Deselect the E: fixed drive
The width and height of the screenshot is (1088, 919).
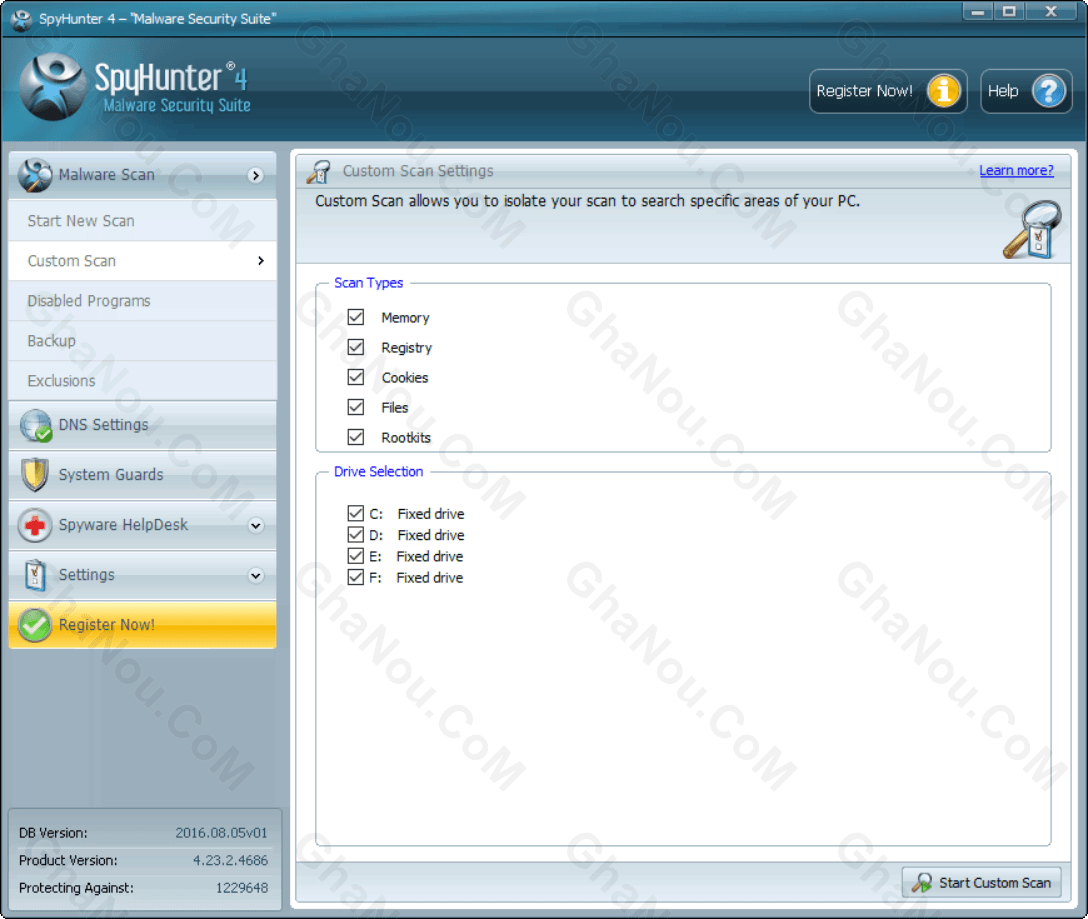[355, 556]
